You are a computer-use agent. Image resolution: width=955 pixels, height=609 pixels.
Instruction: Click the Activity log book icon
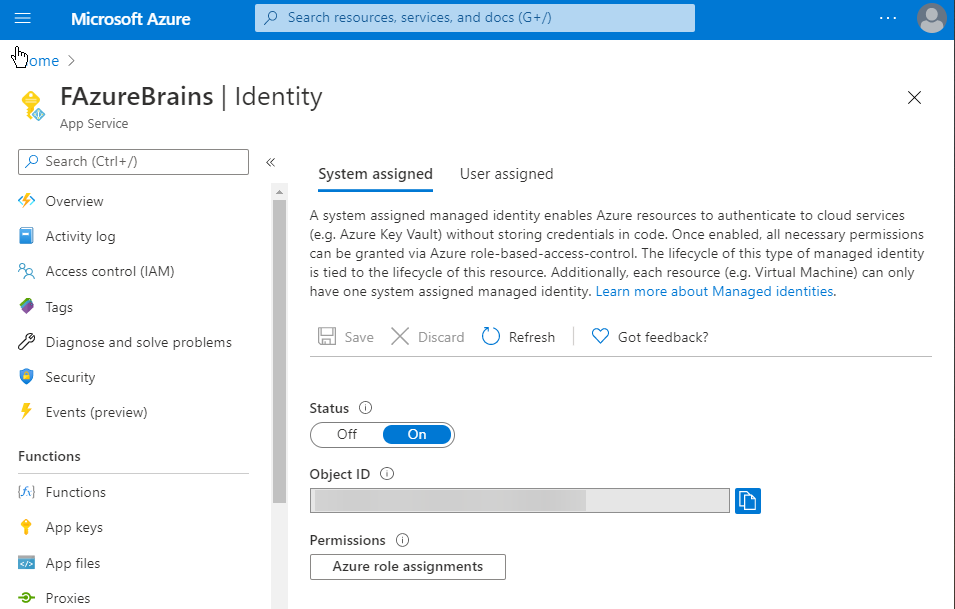point(26,236)
